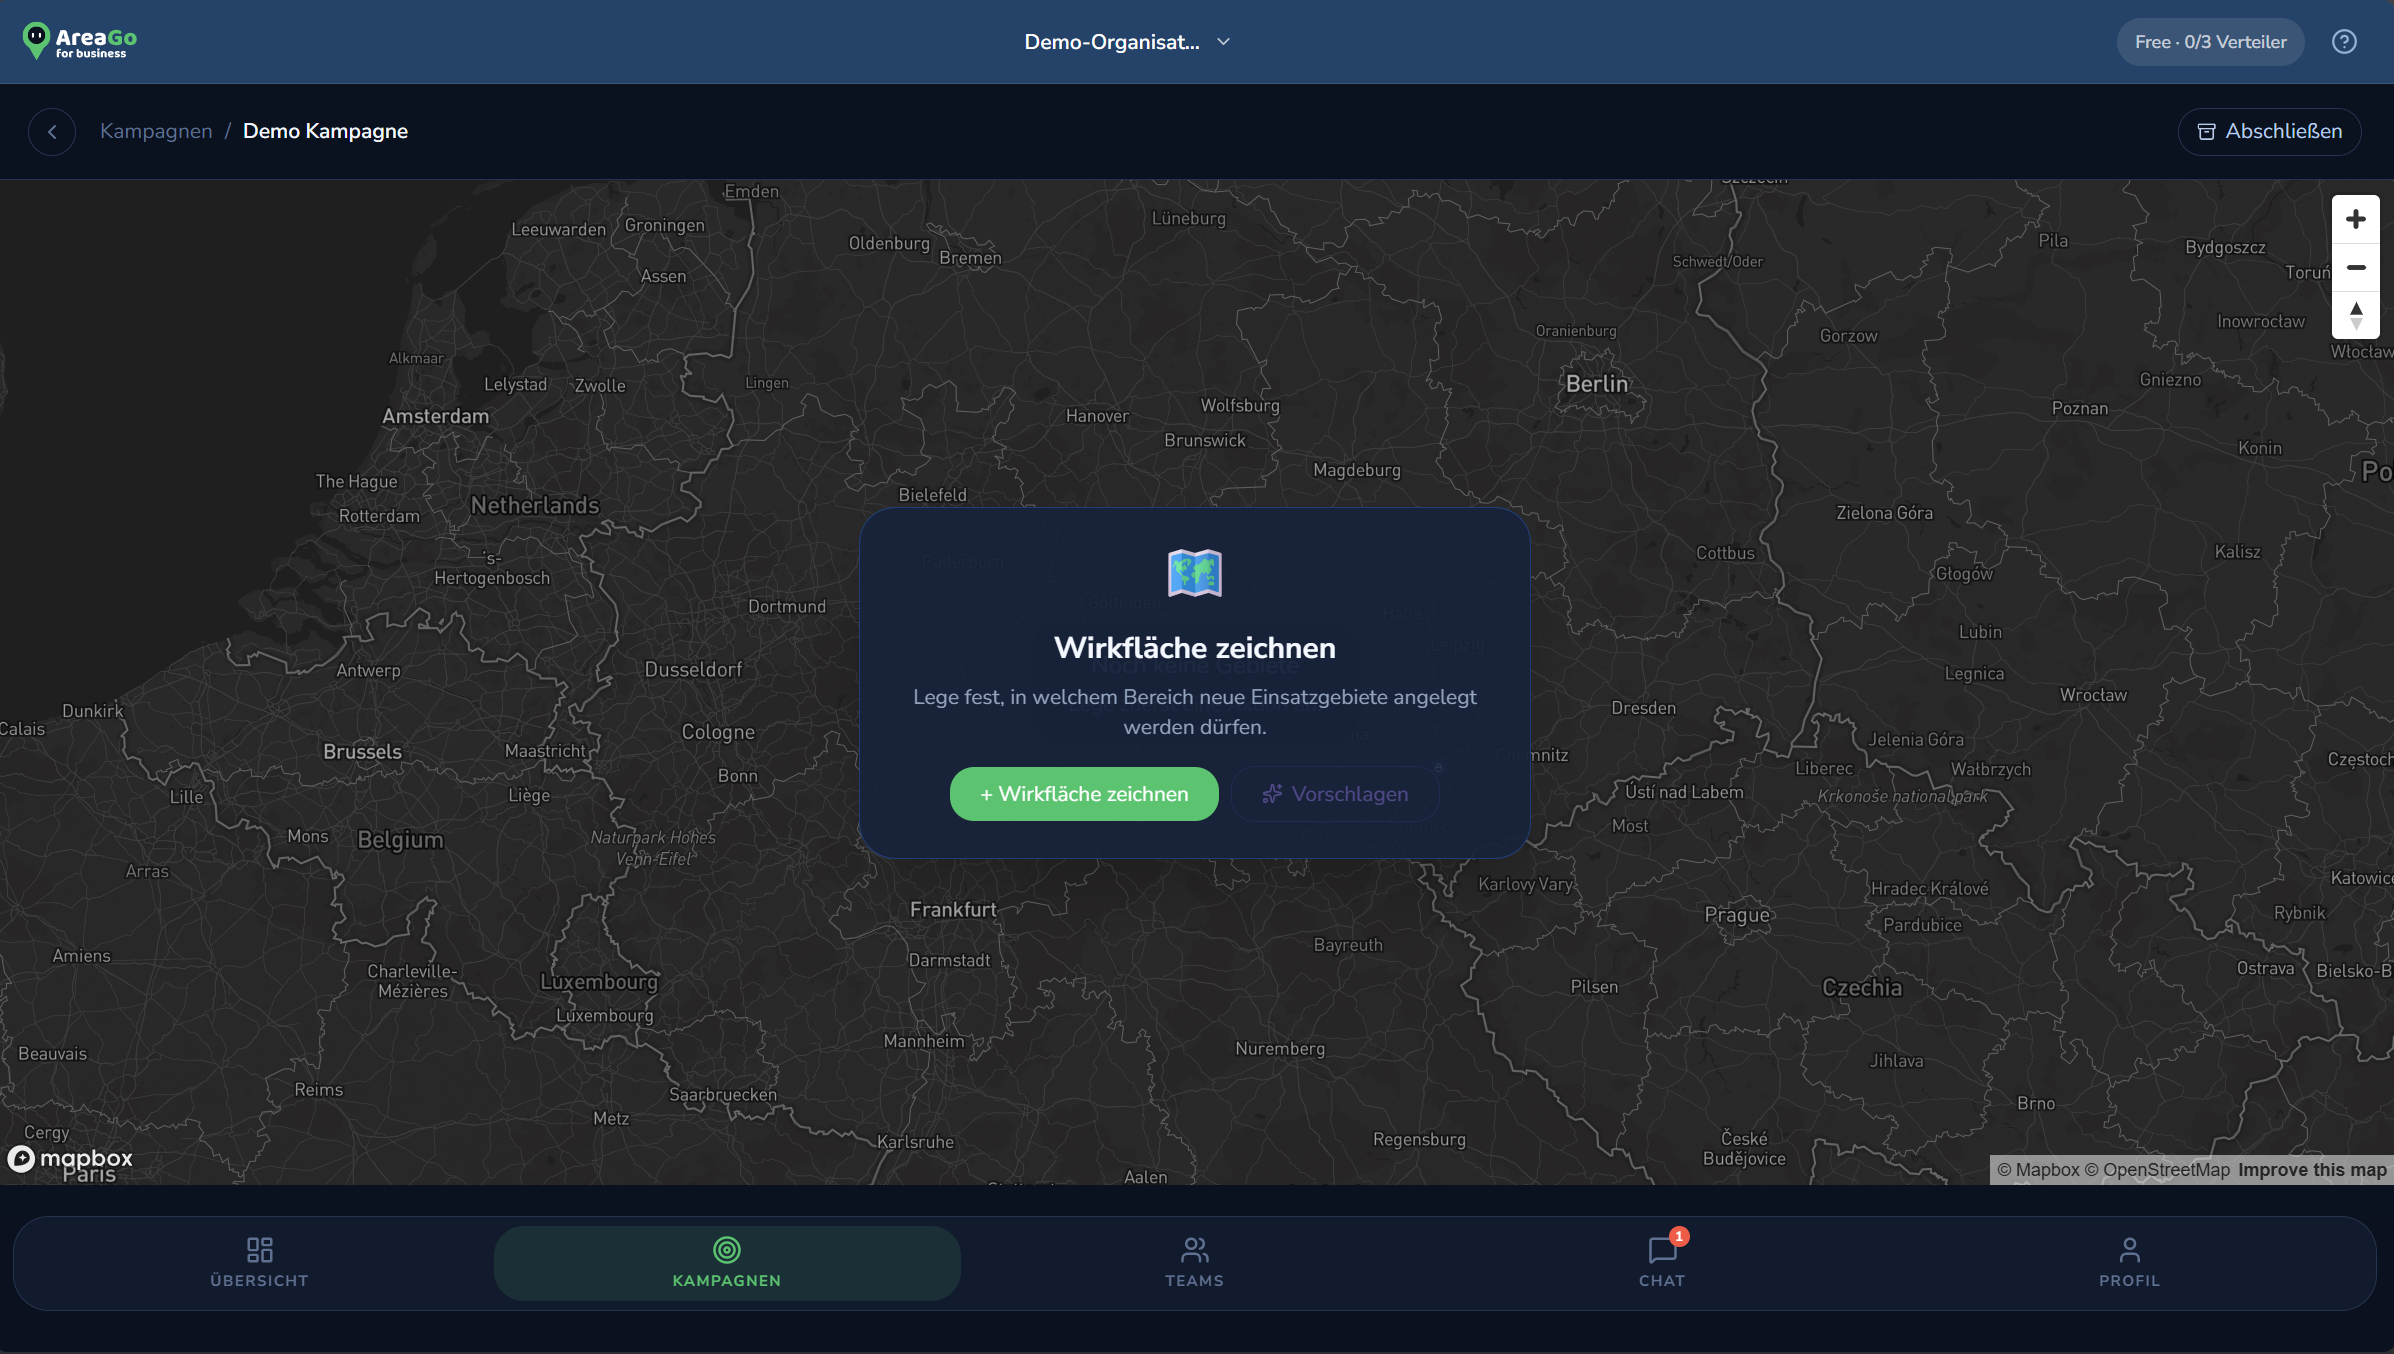This screenshot has width=2394, height=1354.
Task: Click the Poznan label on map
Action: (x=2080, y=408)
